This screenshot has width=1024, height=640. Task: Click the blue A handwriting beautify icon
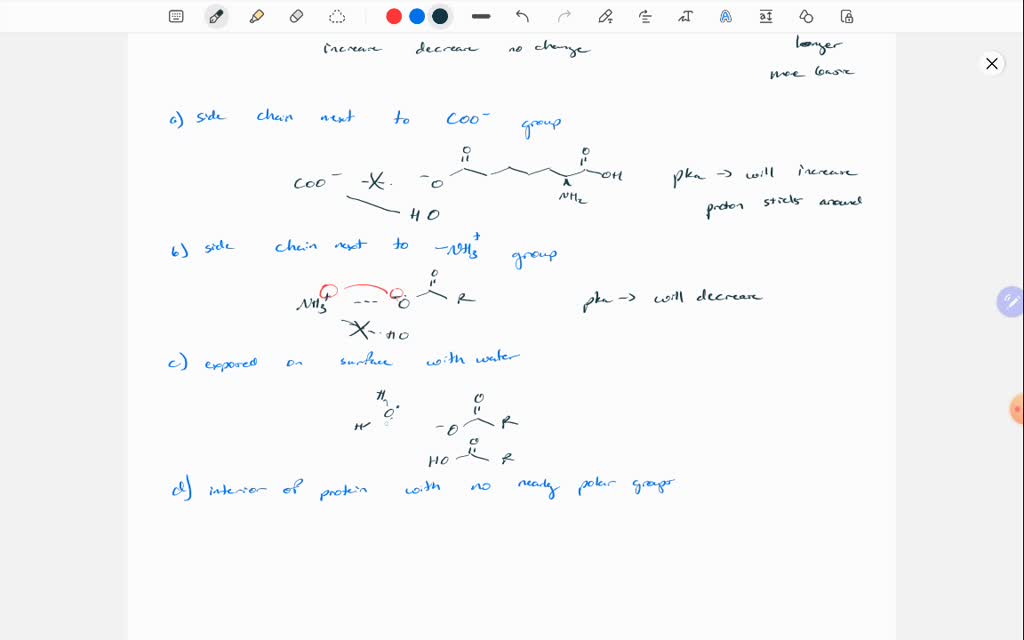(725, 16)
